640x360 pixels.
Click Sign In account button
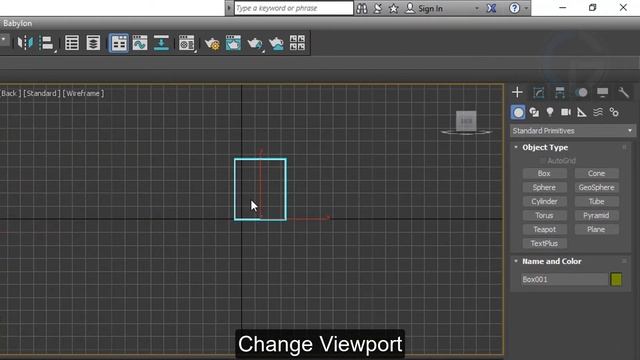tap(424, 8)
